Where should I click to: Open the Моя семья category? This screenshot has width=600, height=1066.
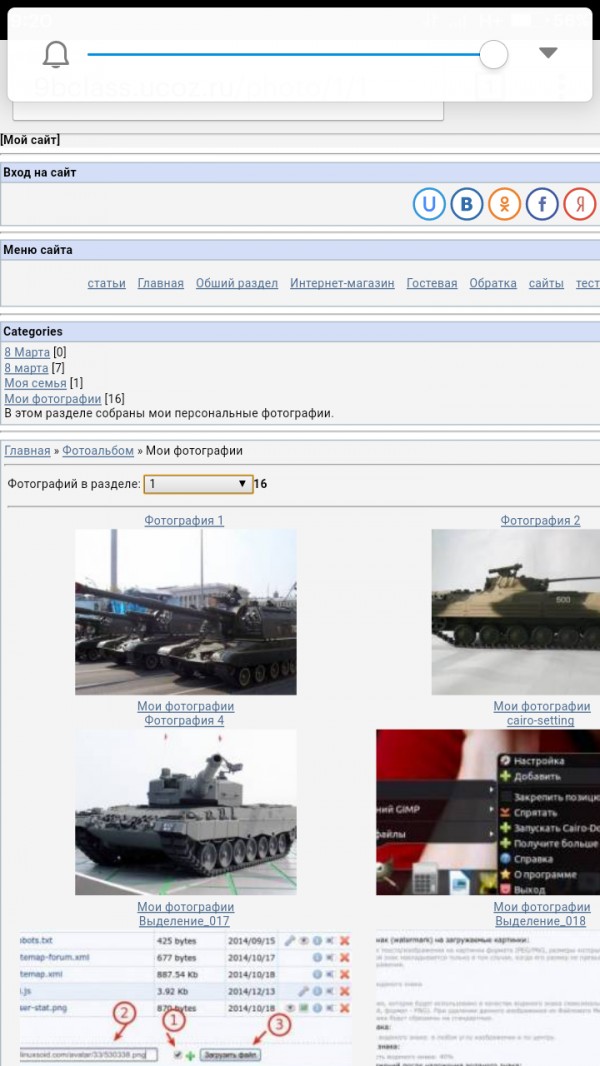click(35, 383)
